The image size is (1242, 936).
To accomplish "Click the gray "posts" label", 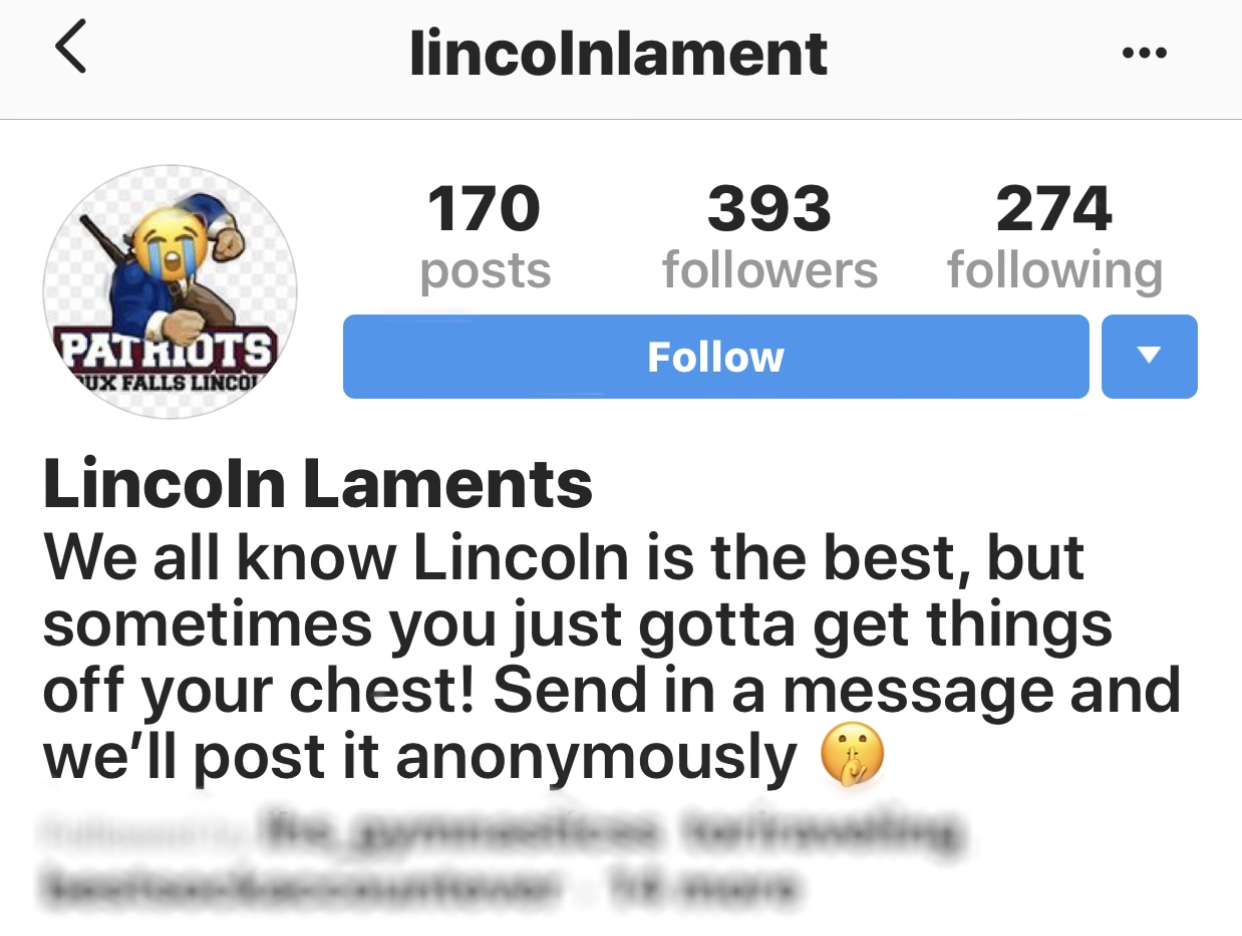I will [485, 270].
